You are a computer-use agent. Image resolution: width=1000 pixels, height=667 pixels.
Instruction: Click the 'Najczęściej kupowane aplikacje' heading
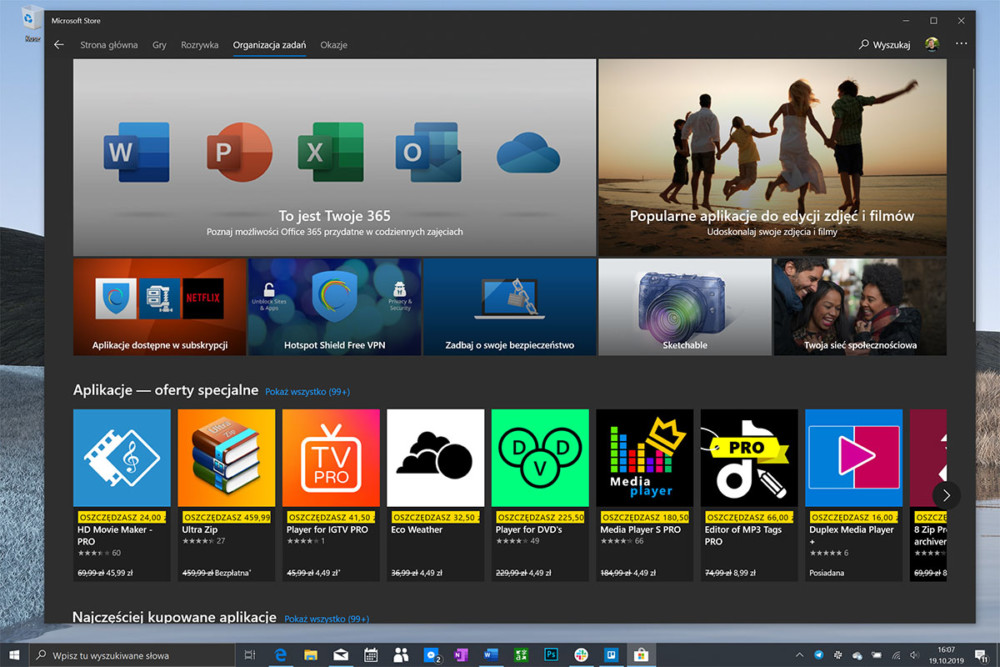[174, 617]
